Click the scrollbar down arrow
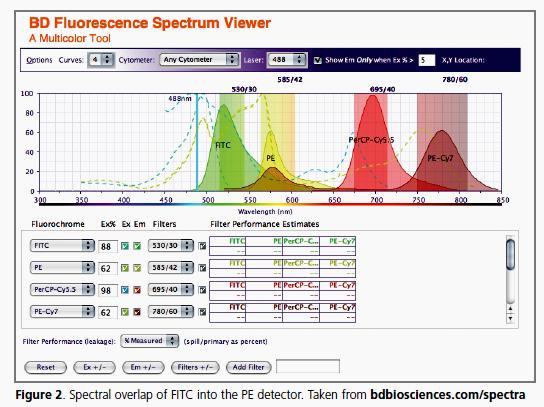The width and height of the screenshot is (544, 407). click(x=510, y=318)
